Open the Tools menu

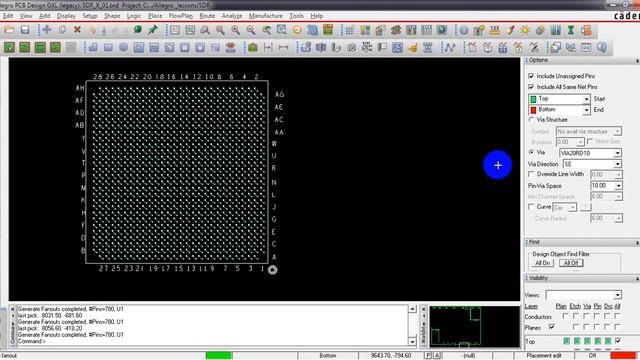coord(296,16)
